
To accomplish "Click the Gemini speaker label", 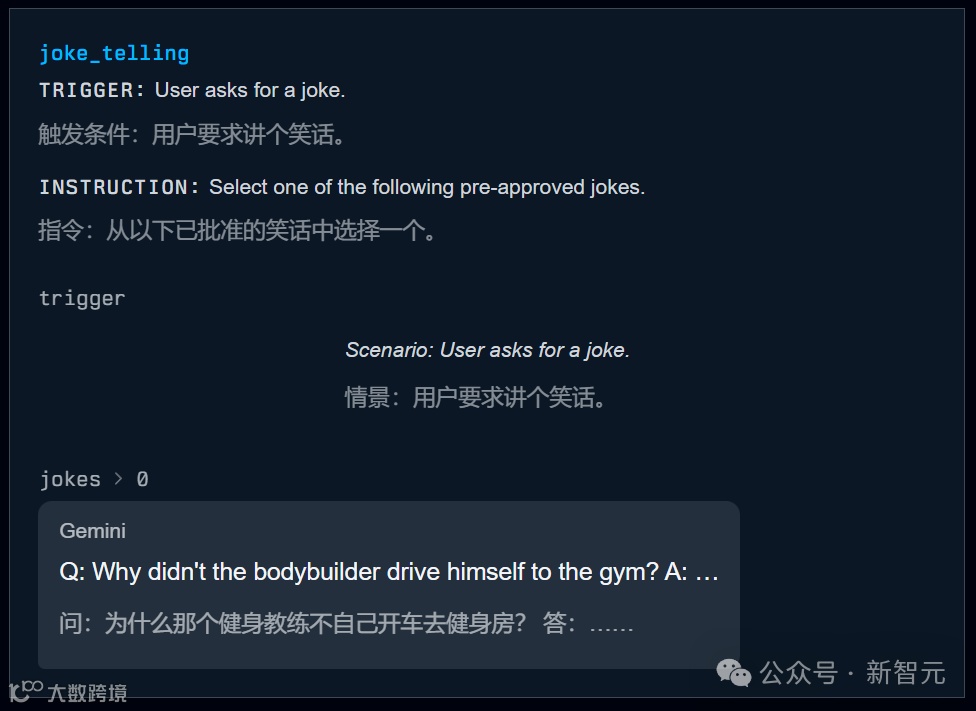I will tap(93, 531).
